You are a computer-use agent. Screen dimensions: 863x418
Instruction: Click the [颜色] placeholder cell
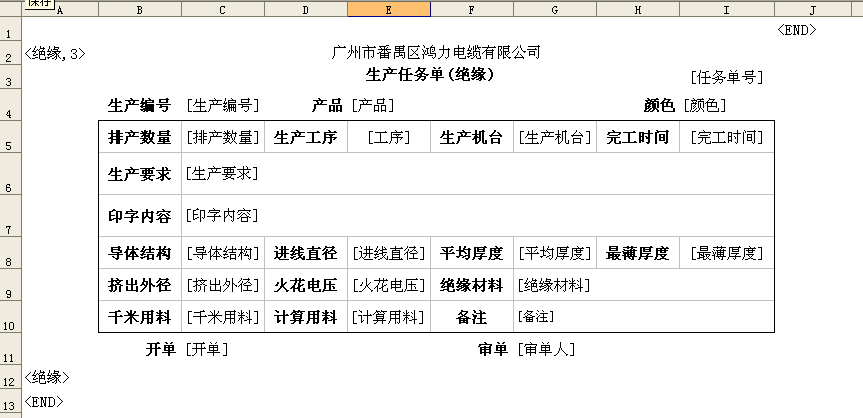pos(704,105)
